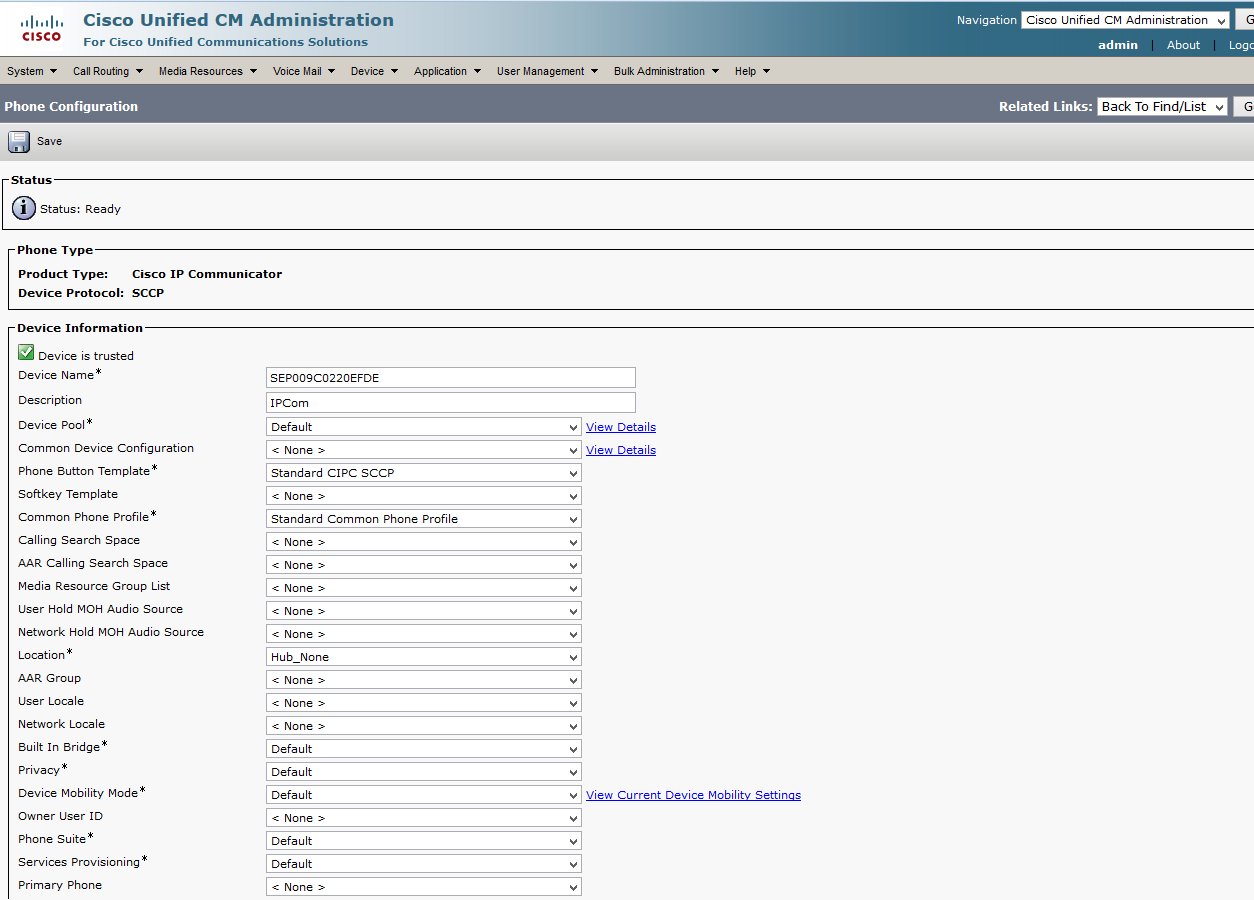Click View Details next to Device Pool
1254x900 pixels.
coord(621,427)
